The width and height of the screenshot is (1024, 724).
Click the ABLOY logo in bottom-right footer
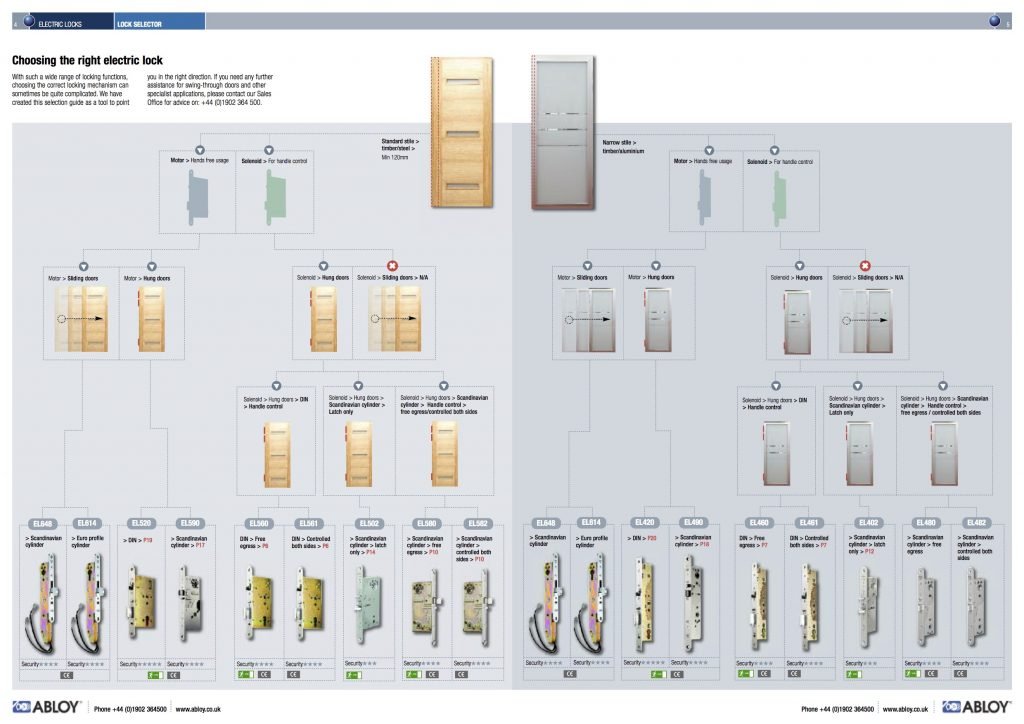coord(976,707)
